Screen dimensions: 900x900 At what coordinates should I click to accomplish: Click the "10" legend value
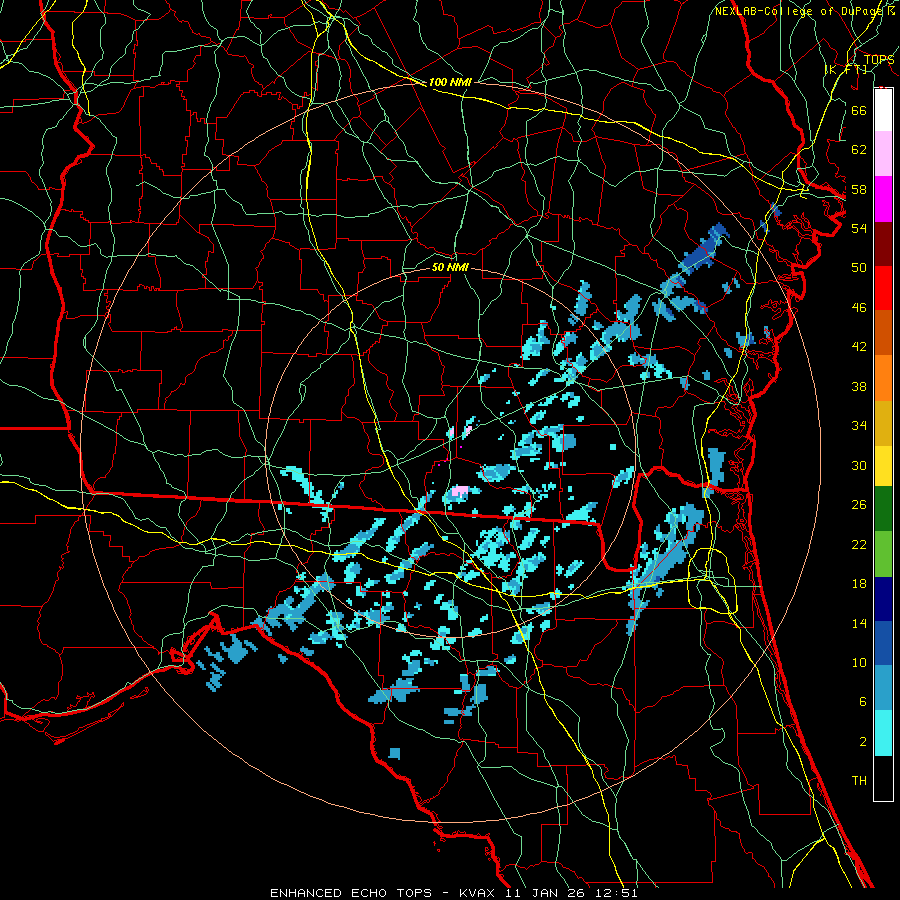click(859, 662)
